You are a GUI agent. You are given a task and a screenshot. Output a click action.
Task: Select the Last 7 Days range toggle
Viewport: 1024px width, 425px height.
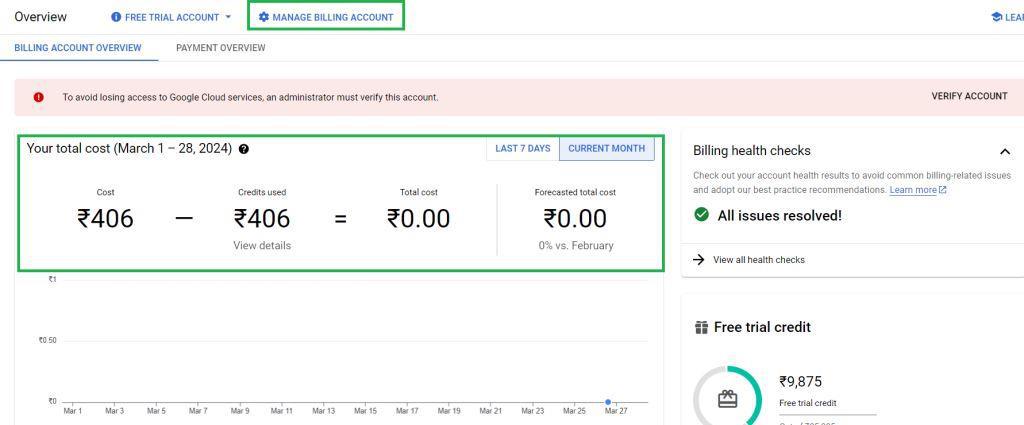coord(522,149)
